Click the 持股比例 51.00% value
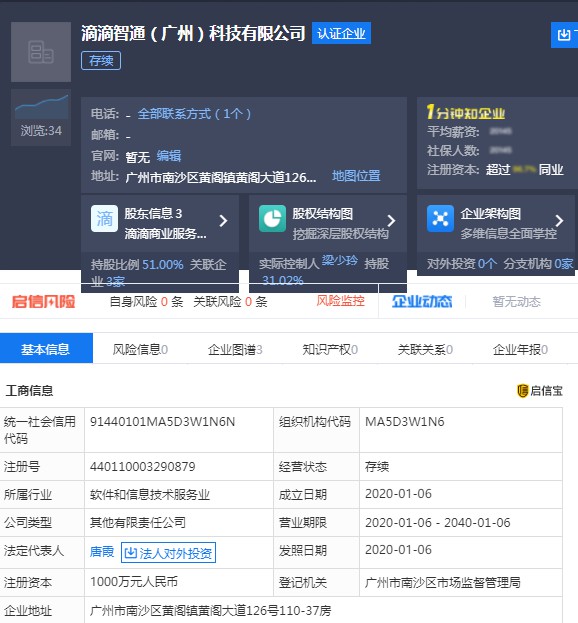Viewport: 578px width, 623px height. (163, 265)
